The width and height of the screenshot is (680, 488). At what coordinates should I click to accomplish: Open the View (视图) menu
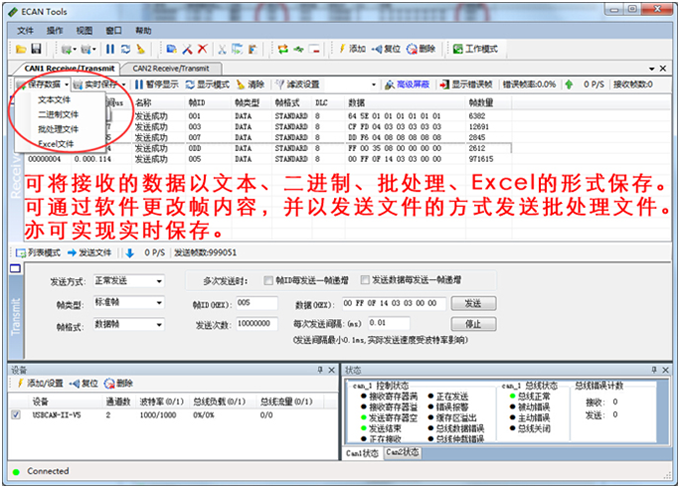(x=84, y=30)
